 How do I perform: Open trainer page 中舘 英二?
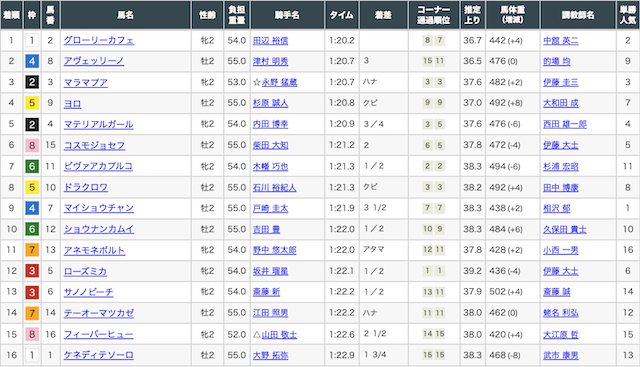click(560, 40)
